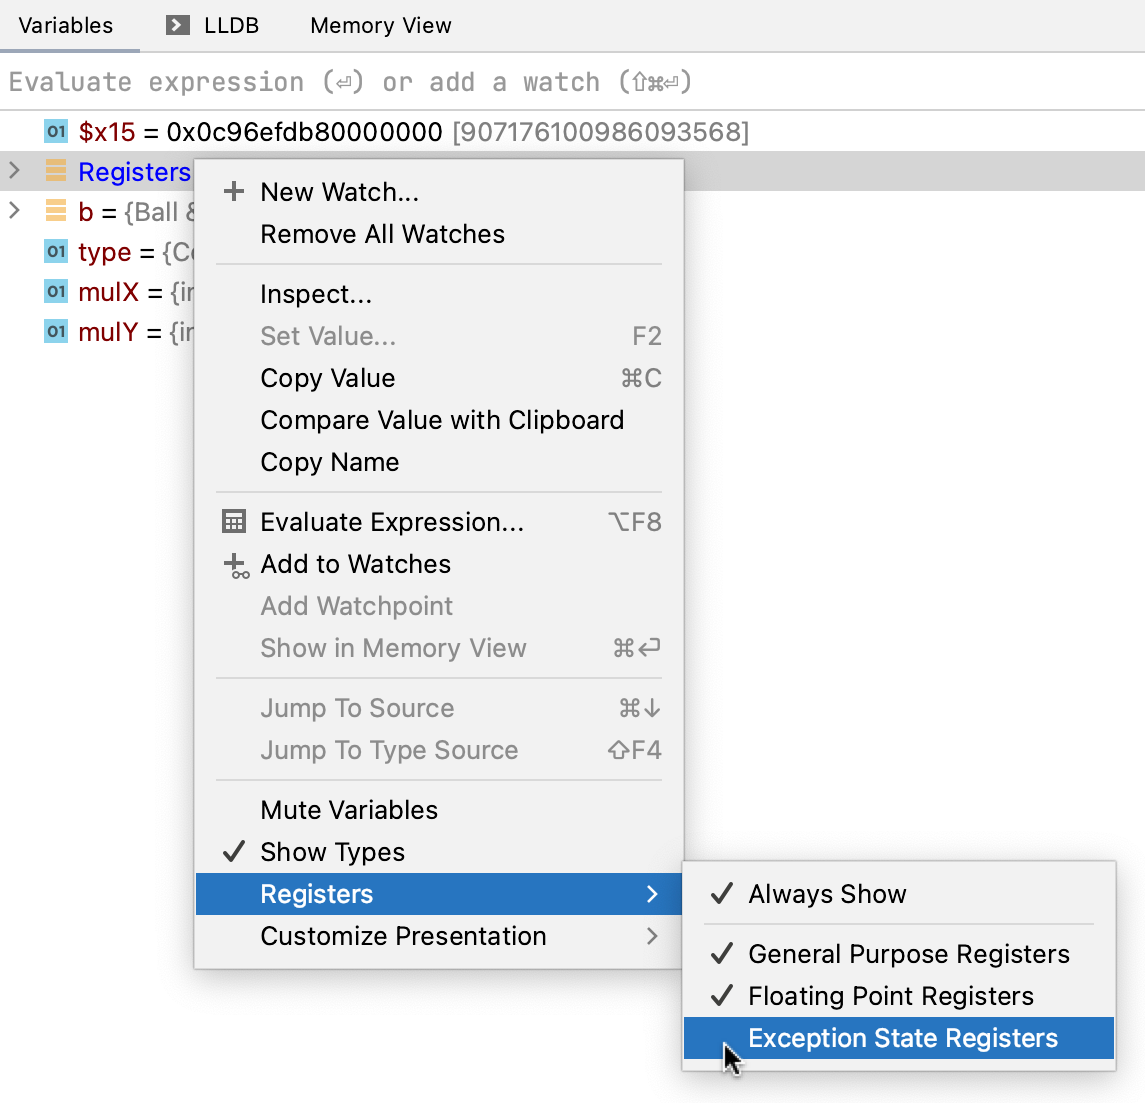Expand the Registers tree node

tap(15, 172)
